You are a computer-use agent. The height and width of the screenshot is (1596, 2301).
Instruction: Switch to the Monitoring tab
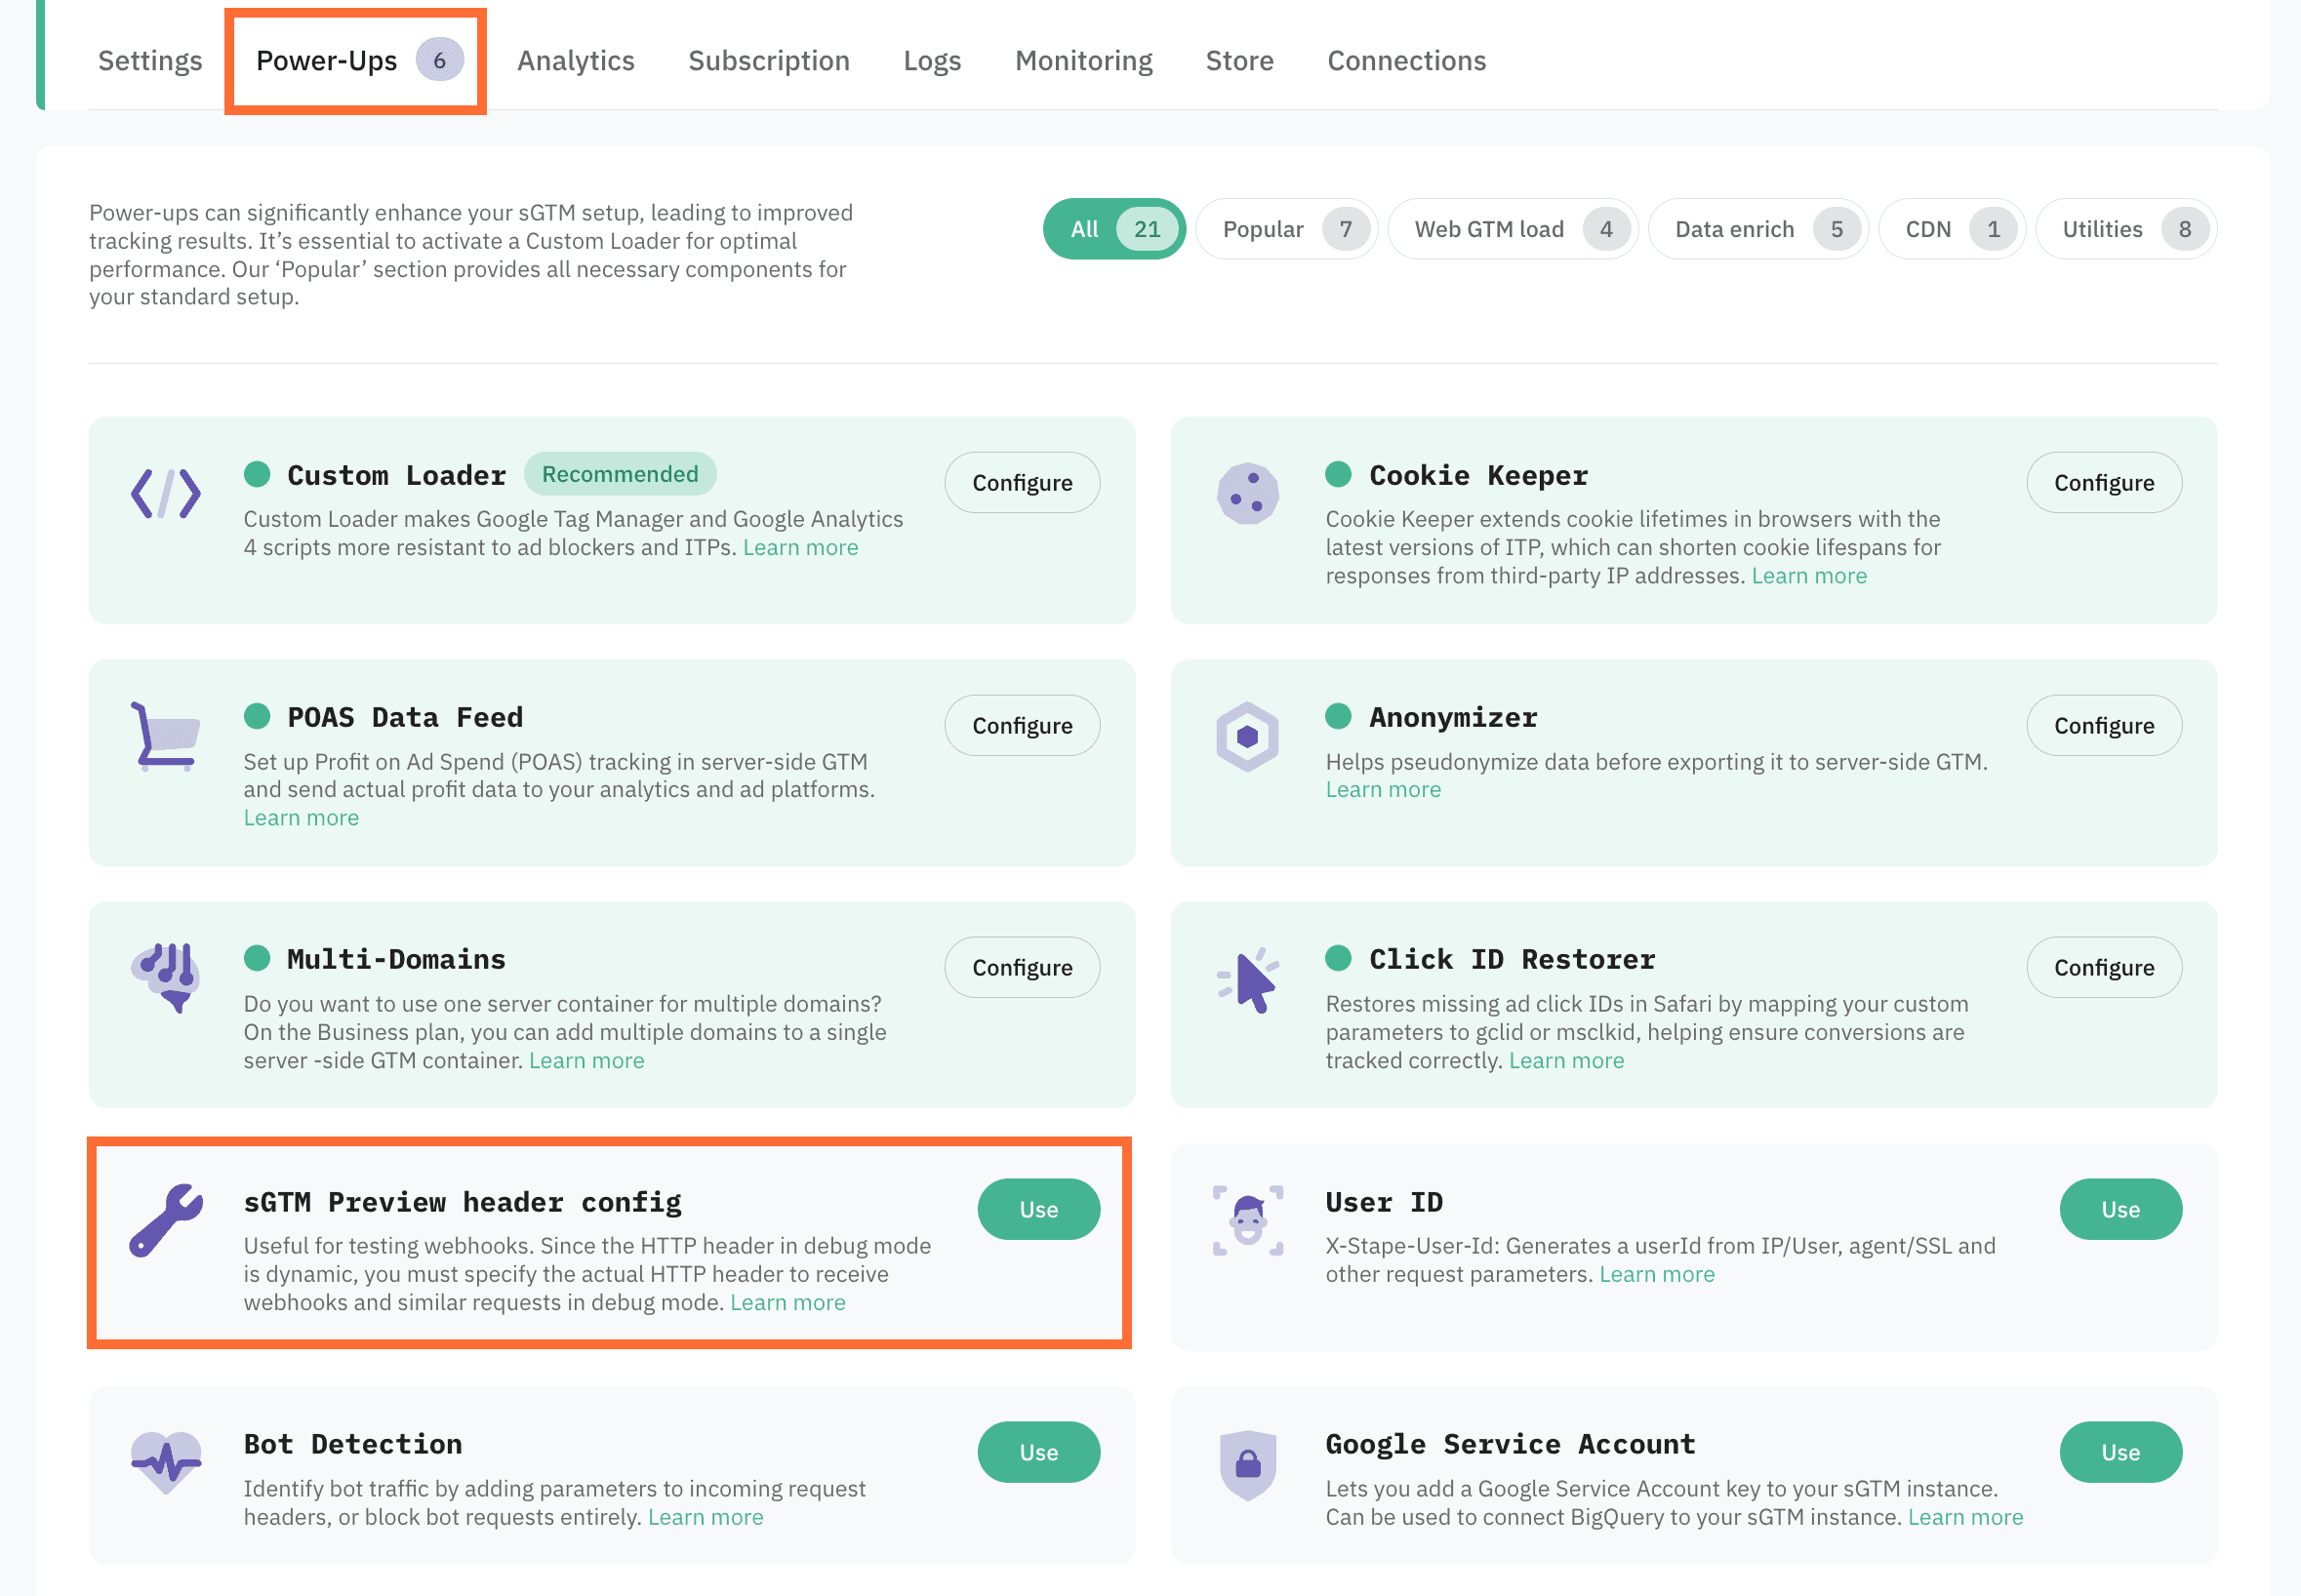1083,60
